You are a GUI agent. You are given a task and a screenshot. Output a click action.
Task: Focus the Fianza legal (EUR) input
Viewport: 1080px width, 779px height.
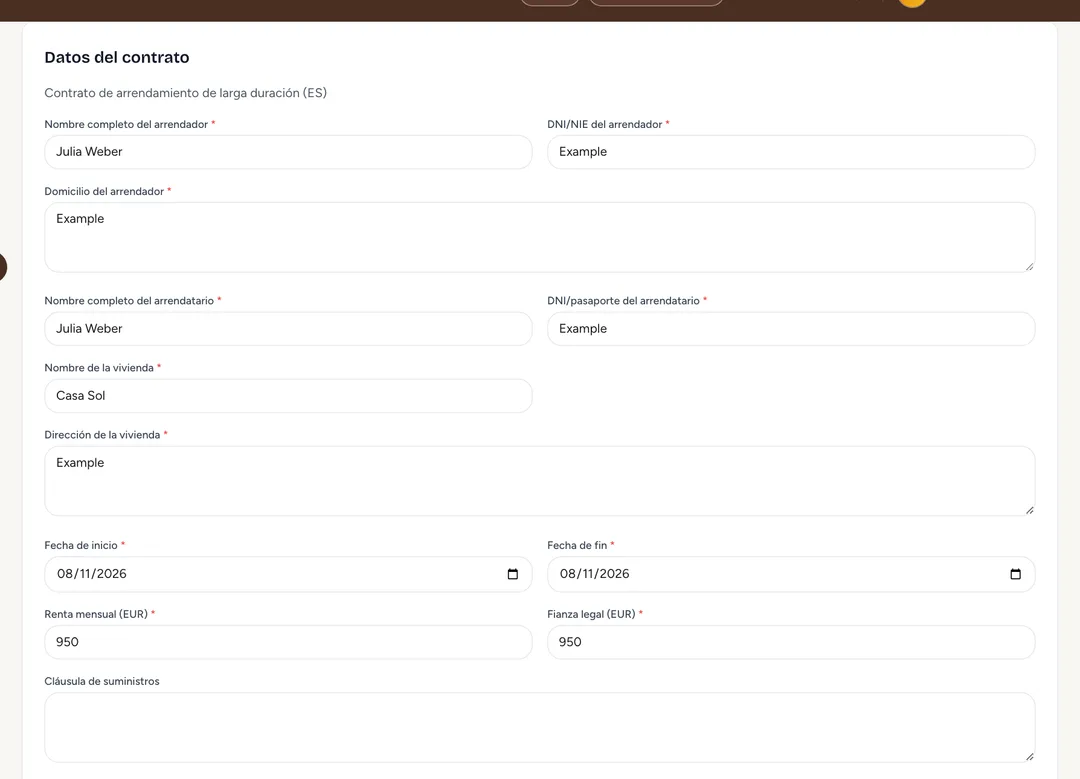point(791,642)
